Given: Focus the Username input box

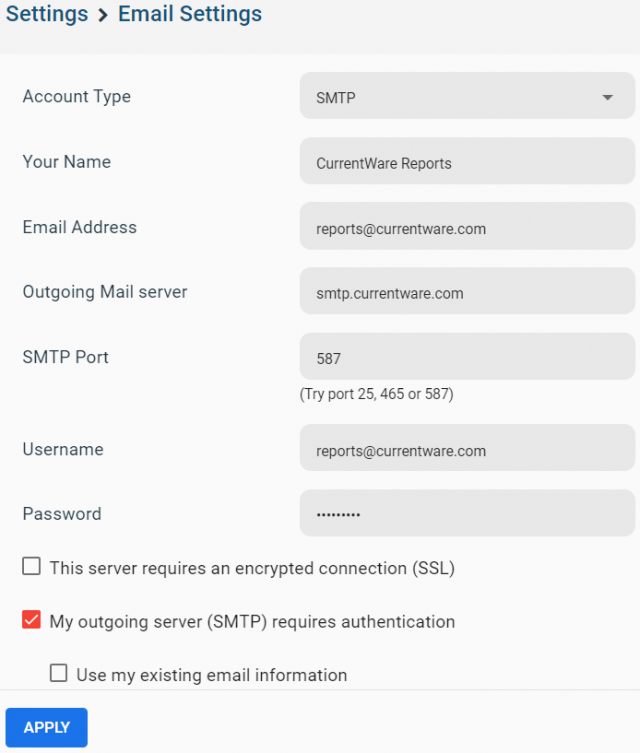Looking at the screenshot, I should coord(467,448).
